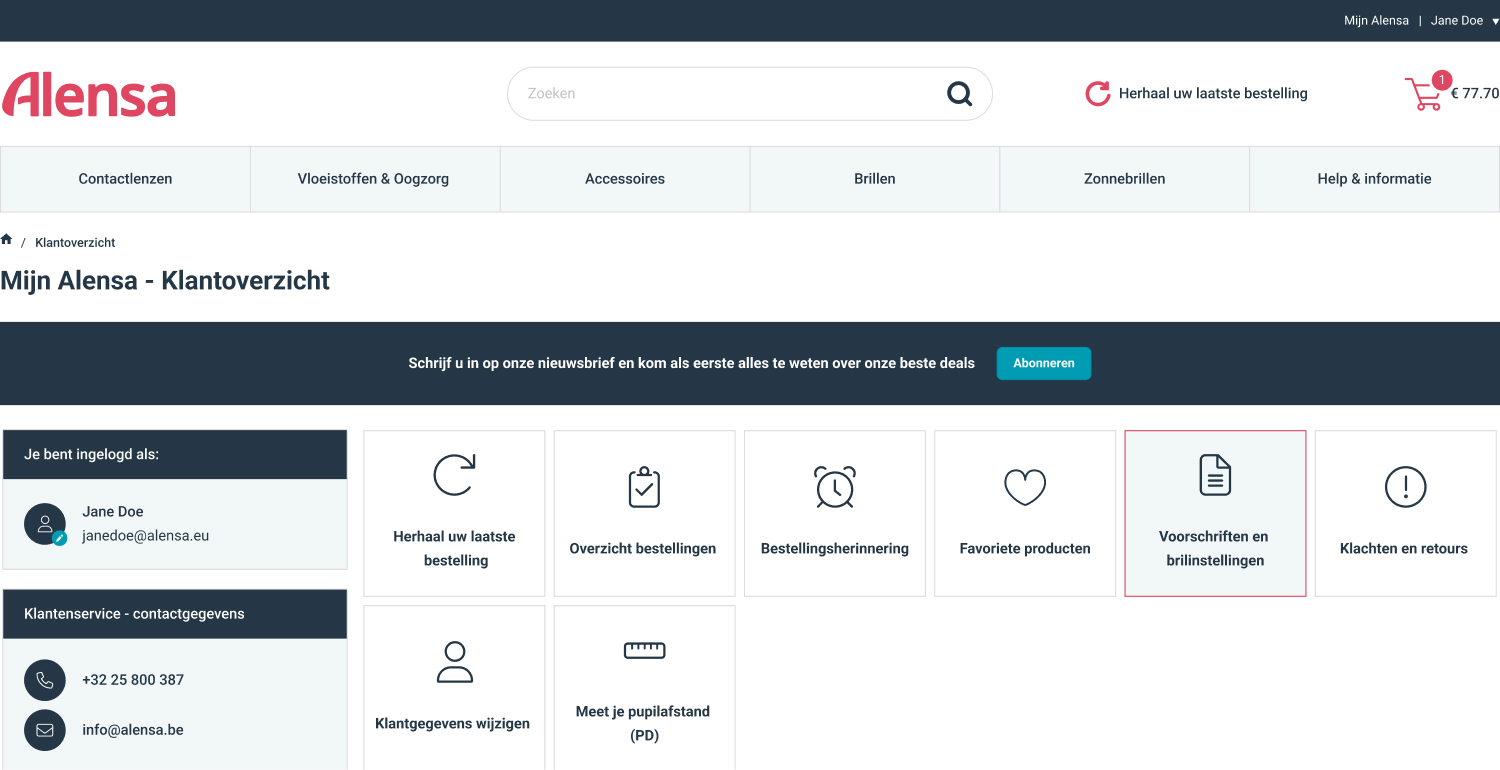Open the Zonnebrillen menu
The height and width of the screenshot is (770, 1500).
tap(1125, 179)
